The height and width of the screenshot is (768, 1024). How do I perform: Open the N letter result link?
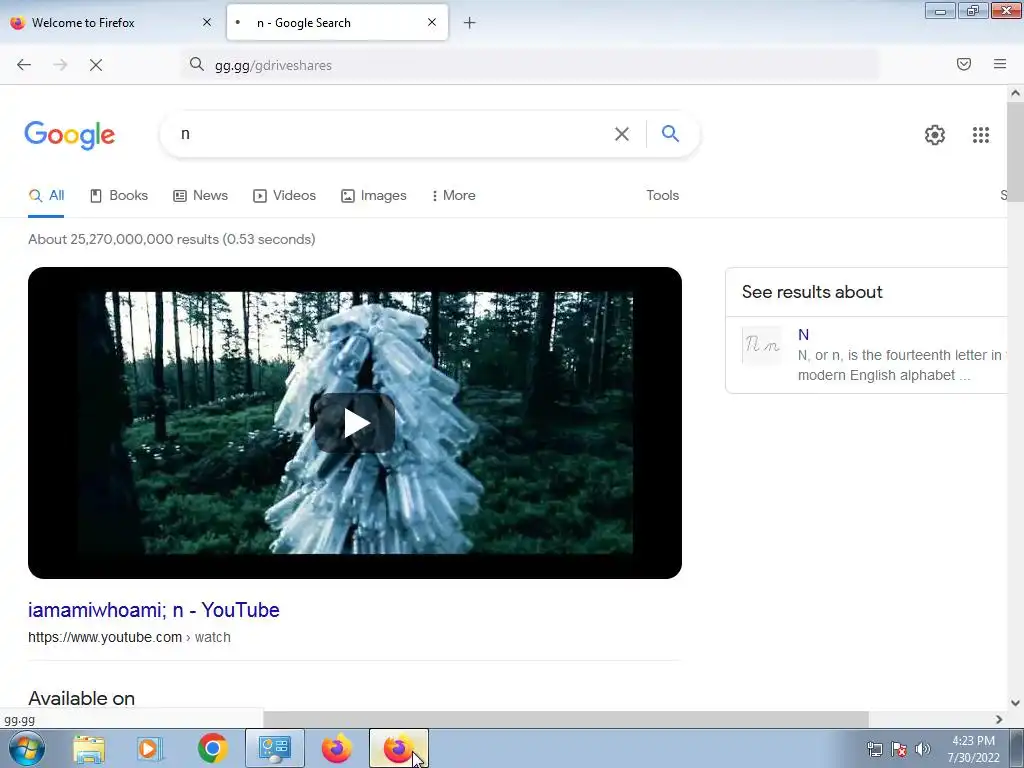803,334
